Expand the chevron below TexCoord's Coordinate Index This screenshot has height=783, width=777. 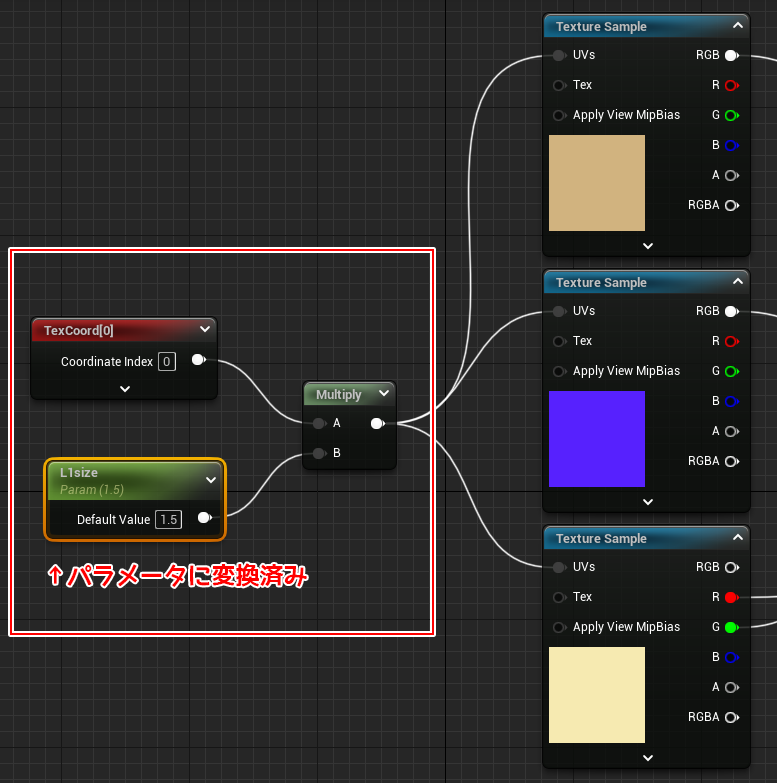pos(125,389)
